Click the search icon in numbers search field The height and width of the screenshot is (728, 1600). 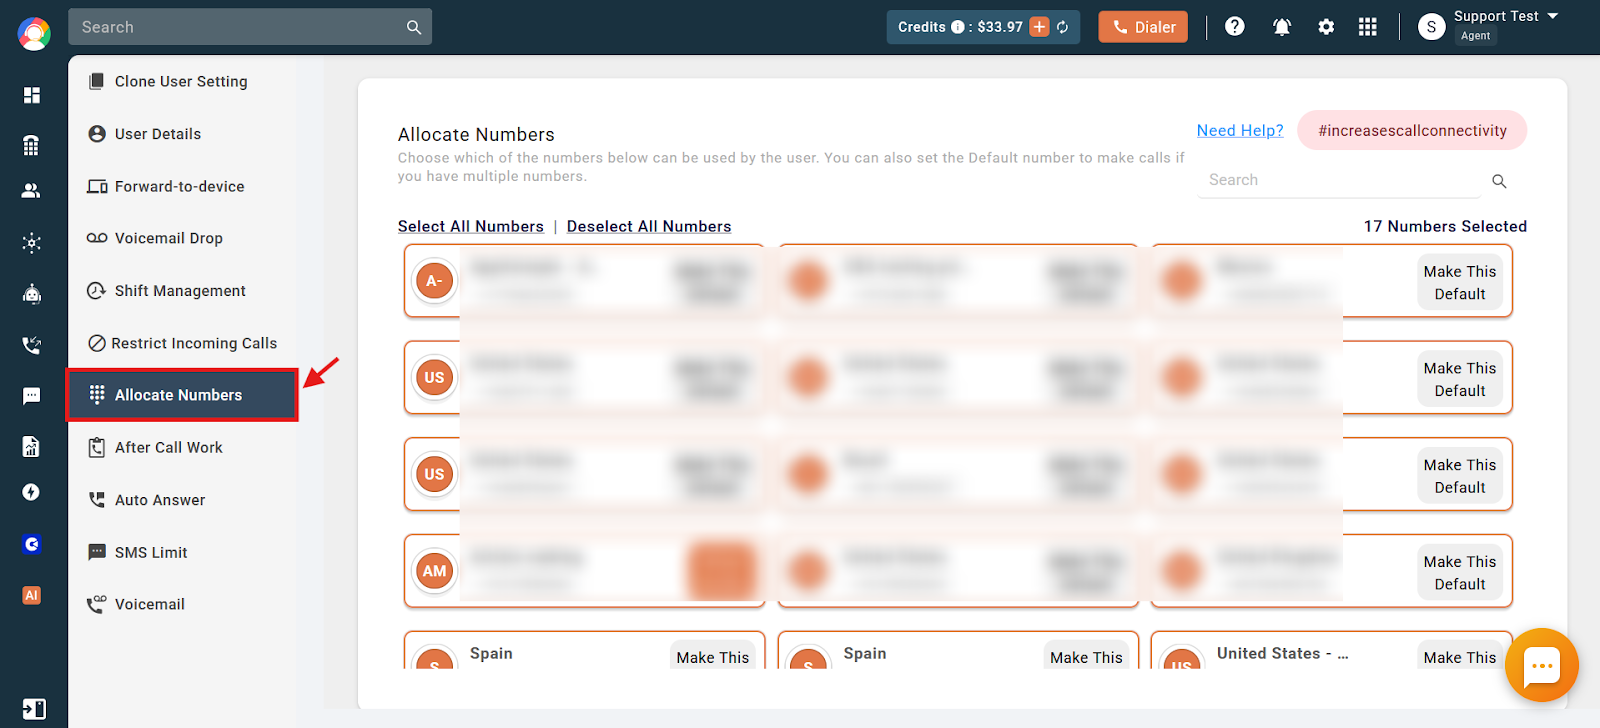[x=1499, y=181]
